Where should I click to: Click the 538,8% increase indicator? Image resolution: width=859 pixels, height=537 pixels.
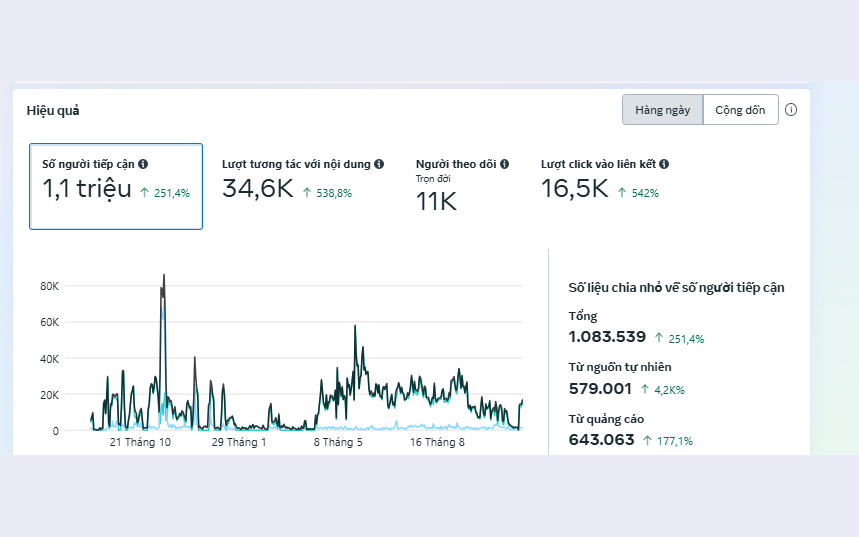coord(327,193)
